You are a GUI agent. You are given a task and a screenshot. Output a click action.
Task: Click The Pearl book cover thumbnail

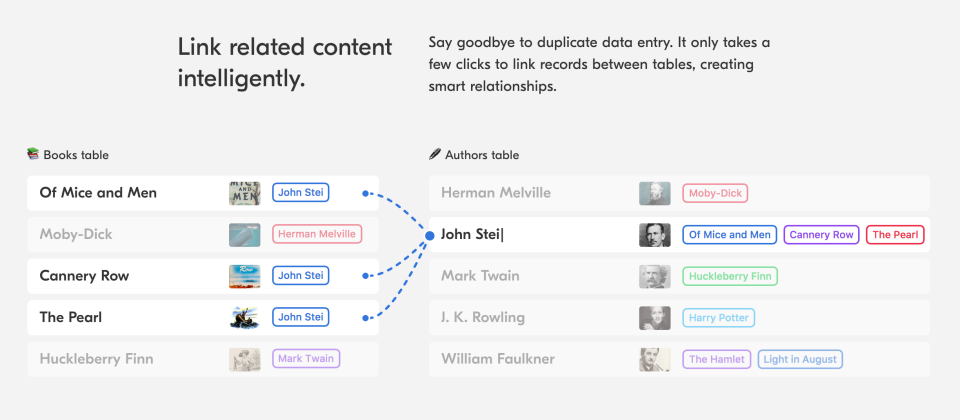[245, 318]
